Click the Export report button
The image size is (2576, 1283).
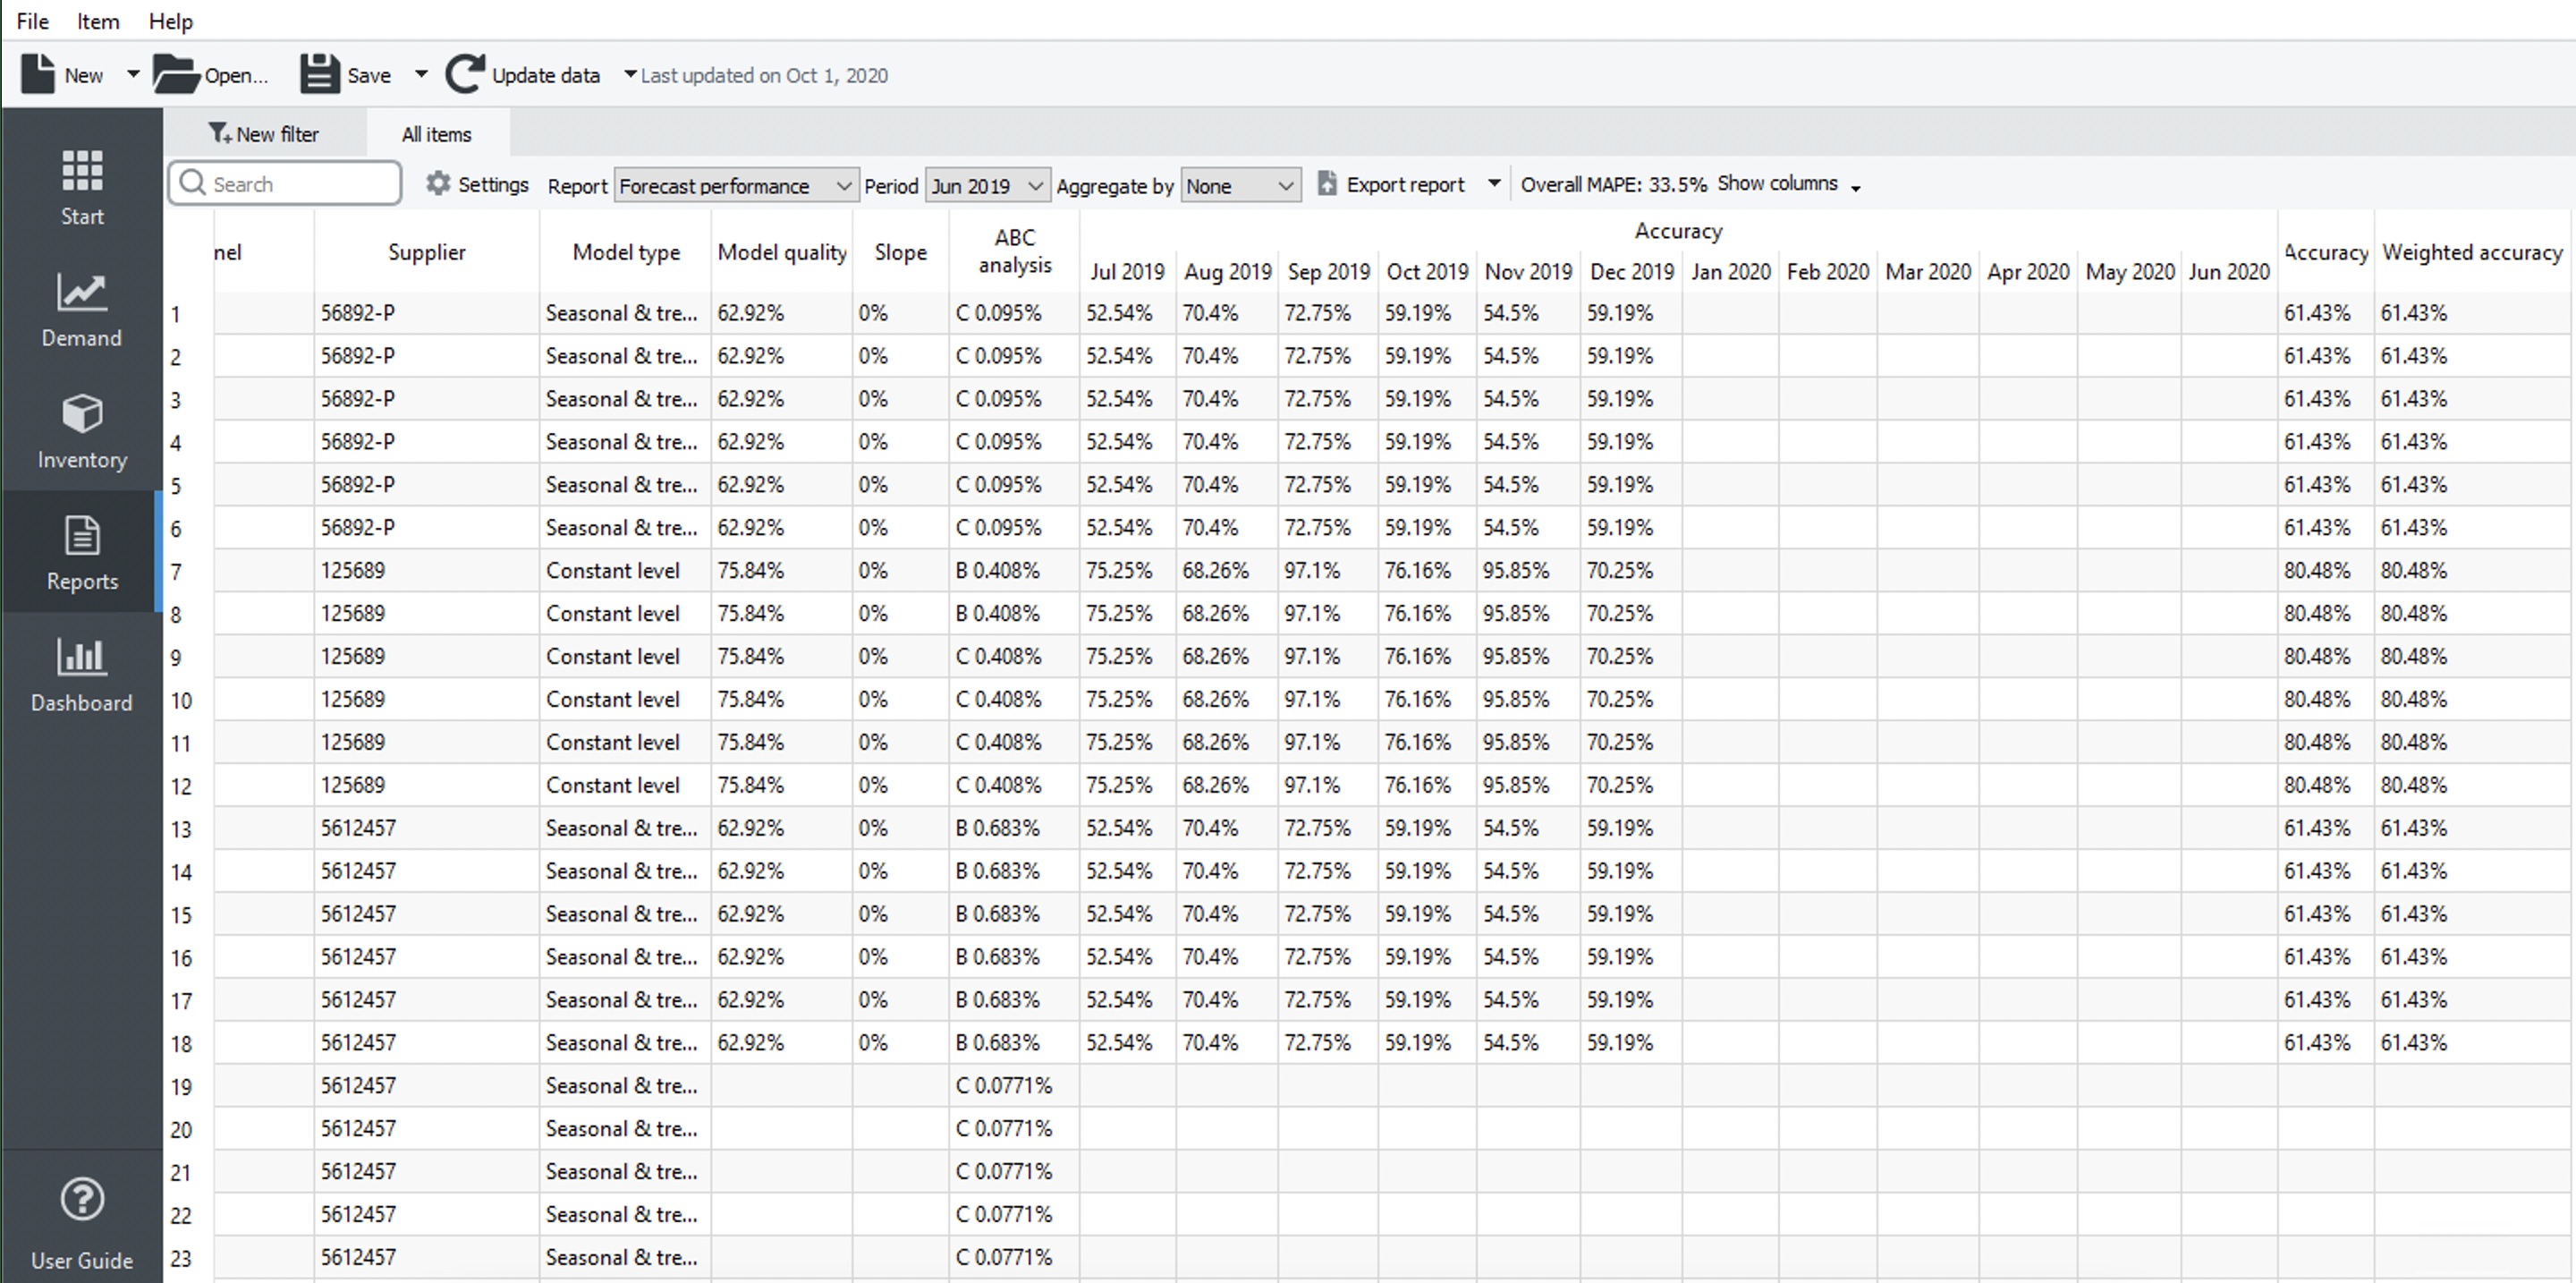1392,184
